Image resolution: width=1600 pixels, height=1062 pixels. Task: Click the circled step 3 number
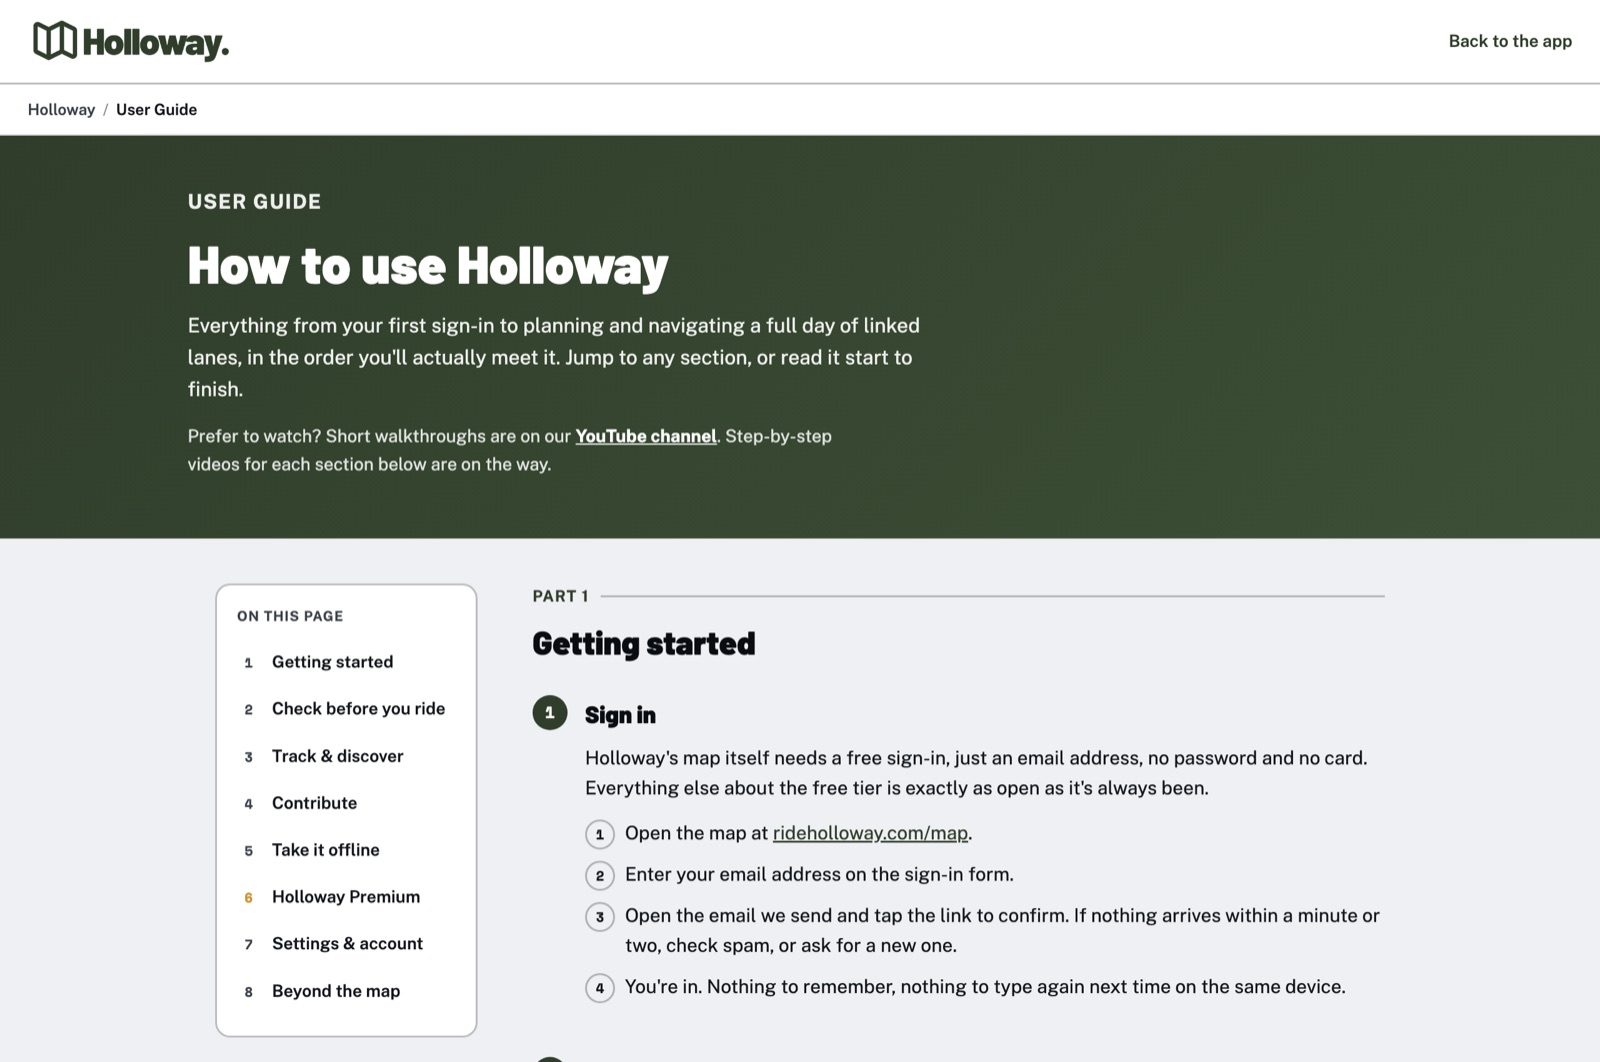point(600,916)
